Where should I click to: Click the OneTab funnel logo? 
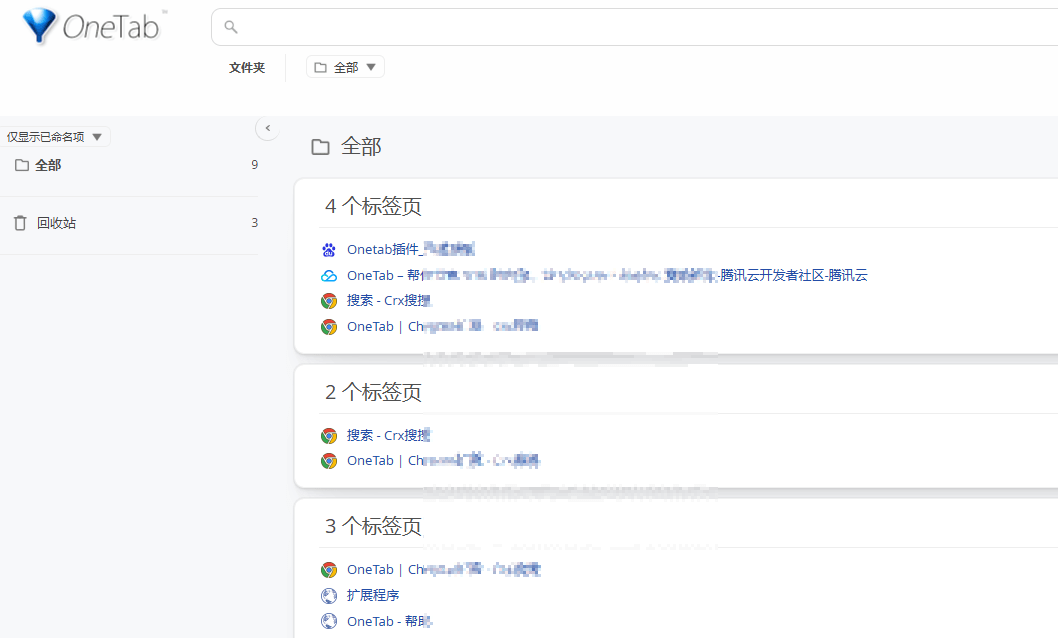(39, 26)
